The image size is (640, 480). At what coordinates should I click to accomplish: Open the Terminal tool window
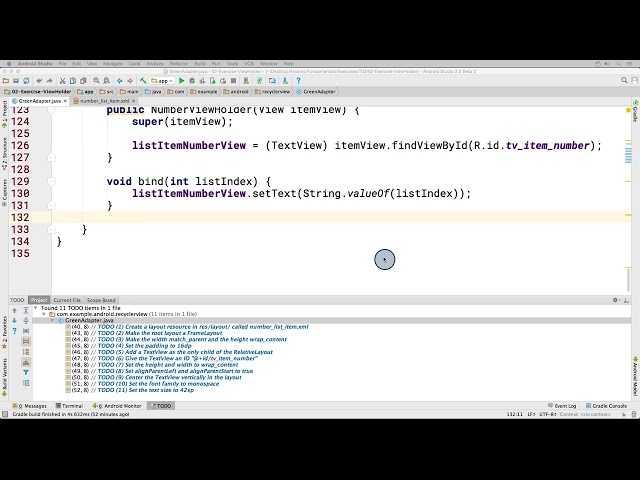(69, 406)
